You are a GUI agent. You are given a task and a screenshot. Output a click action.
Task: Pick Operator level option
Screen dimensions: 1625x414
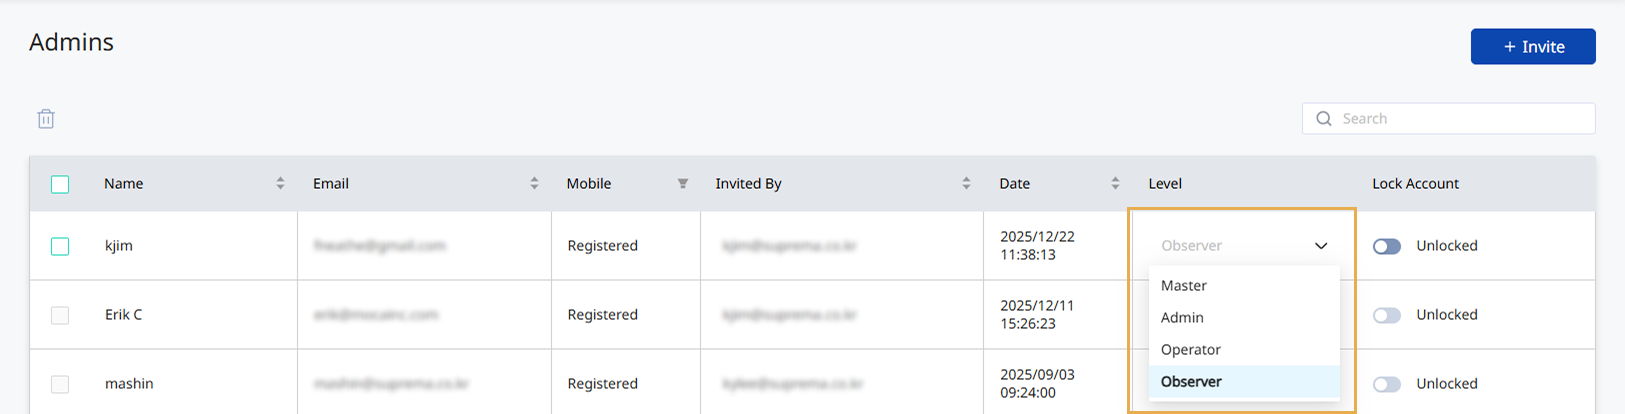[x=1191, y=350]
